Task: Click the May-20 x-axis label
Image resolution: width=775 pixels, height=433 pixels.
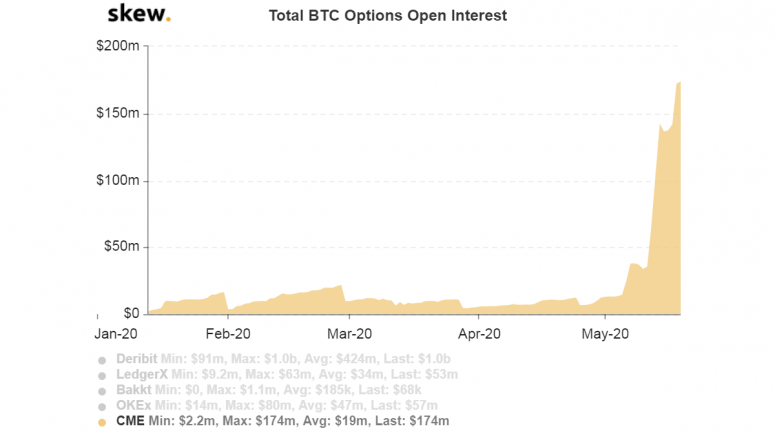Action: click(x=606, y=332)
